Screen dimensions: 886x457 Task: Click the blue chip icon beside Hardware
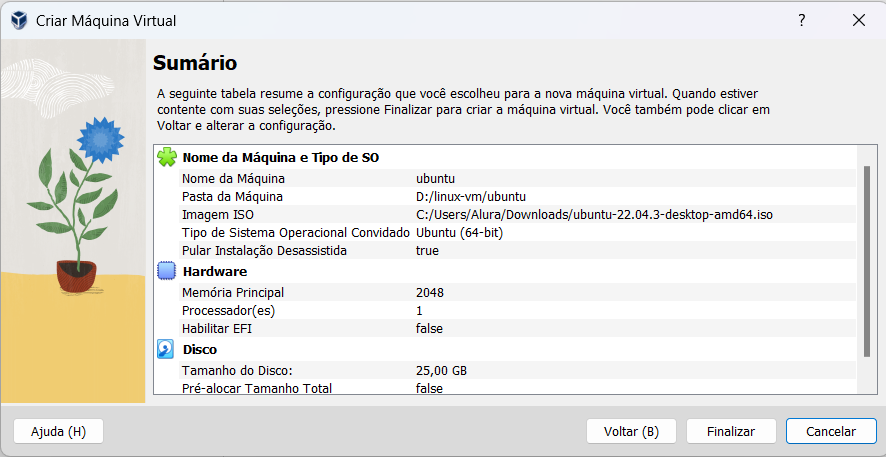click(167, 272)
